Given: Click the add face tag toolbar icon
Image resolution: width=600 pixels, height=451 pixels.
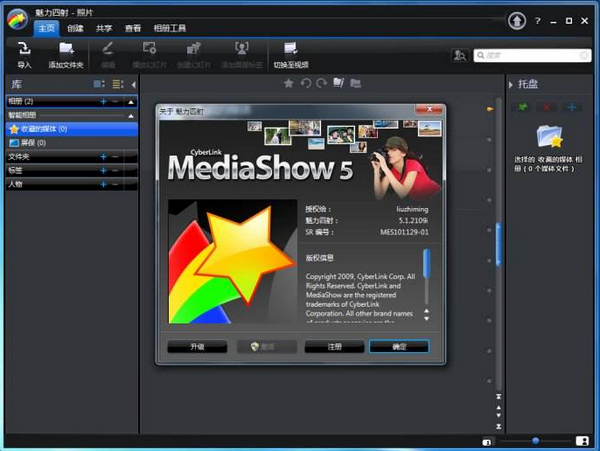Looking at the screenshot, I should (x=242, y=49).
